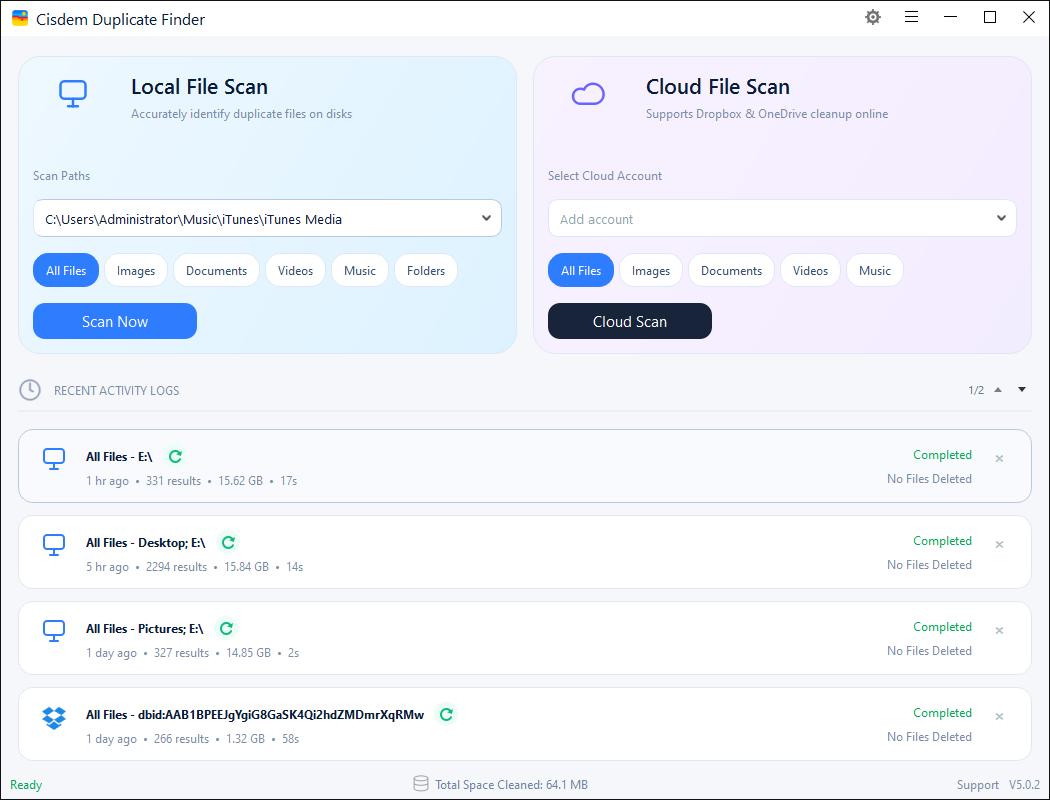Select Music filter under Local File Scan
Image resolution: width=1050 pixels, height=800 pixels.
point(360,270)
